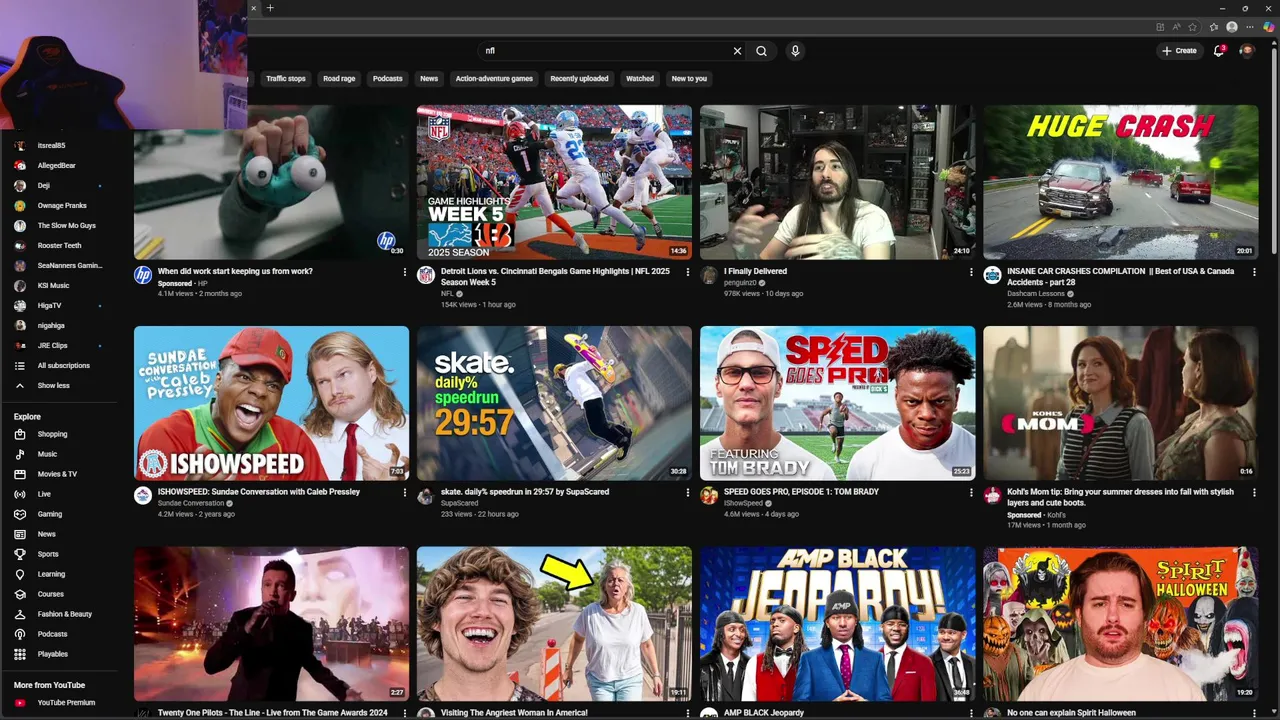Open more options for HP sponsored video
Screen dimensions: 1280x720
(405, 272)
